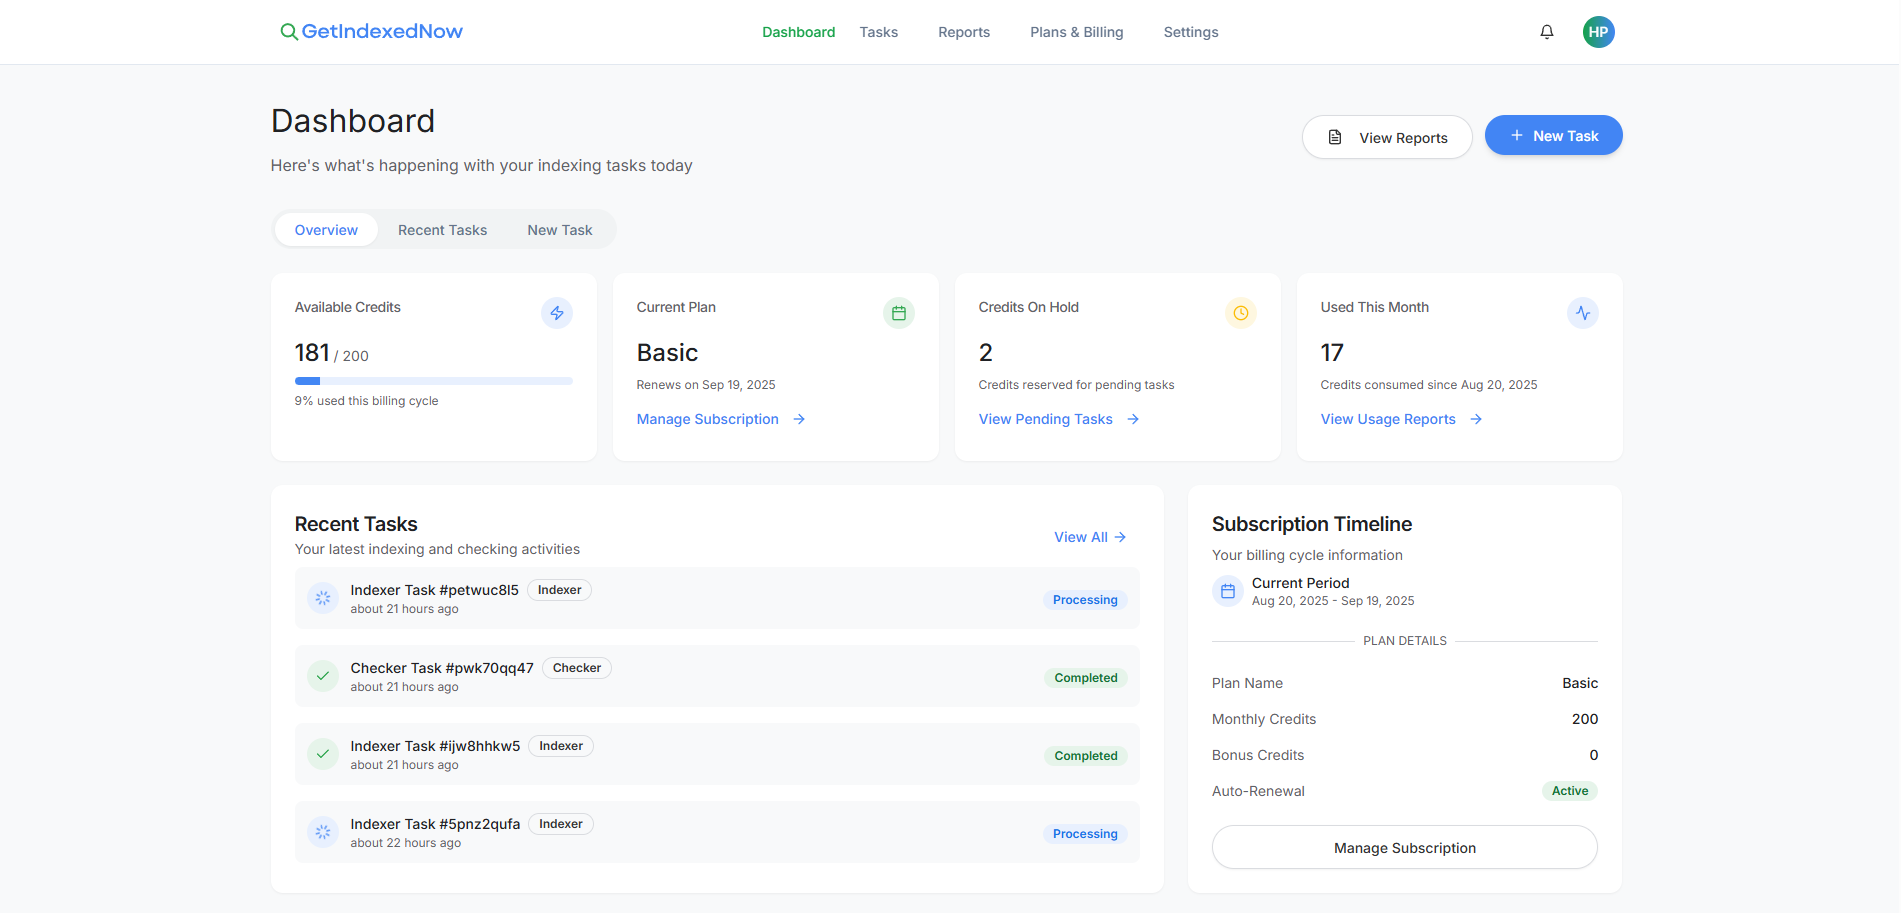Image resolution: width=1901 pixels, height=913 pixels.
Task: Click the checkmark icon on Checker Task #pwk70qq47
Action: (322, 675)
